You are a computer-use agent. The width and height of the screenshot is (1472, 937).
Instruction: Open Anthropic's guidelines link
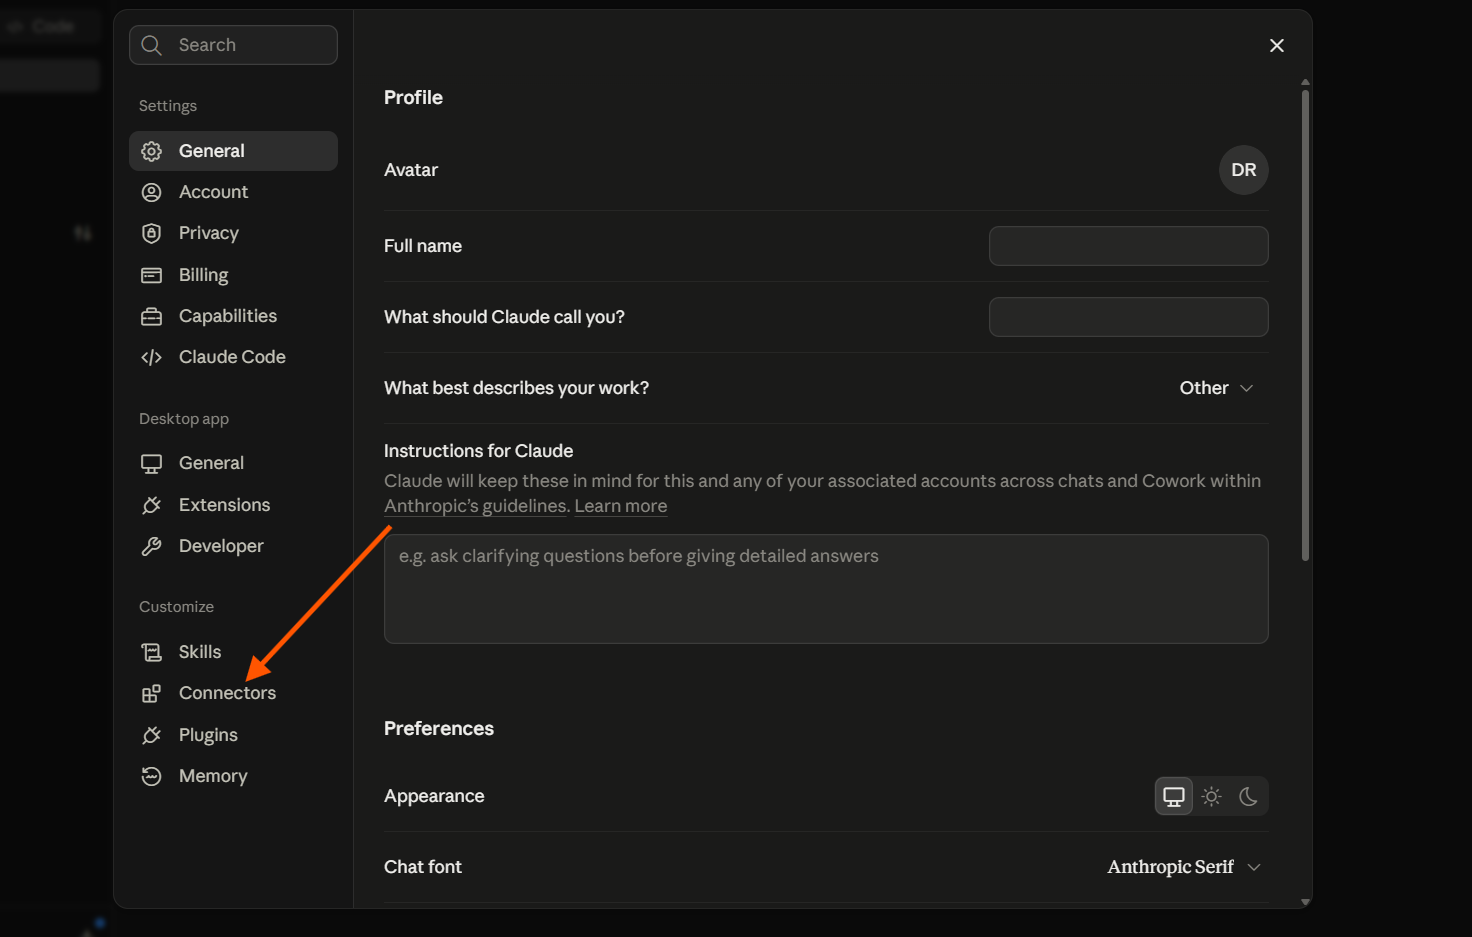(476, 506)
